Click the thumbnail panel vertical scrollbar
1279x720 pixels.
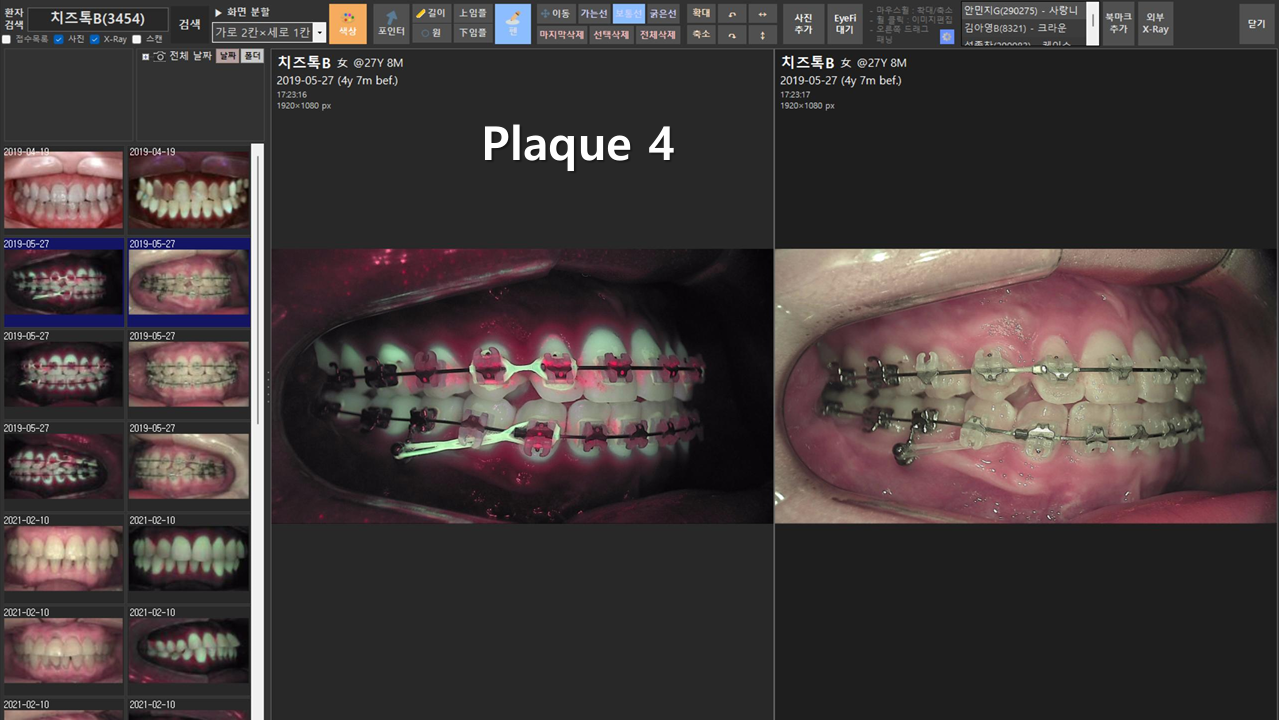pyautogui.click(x=256, y=432)
